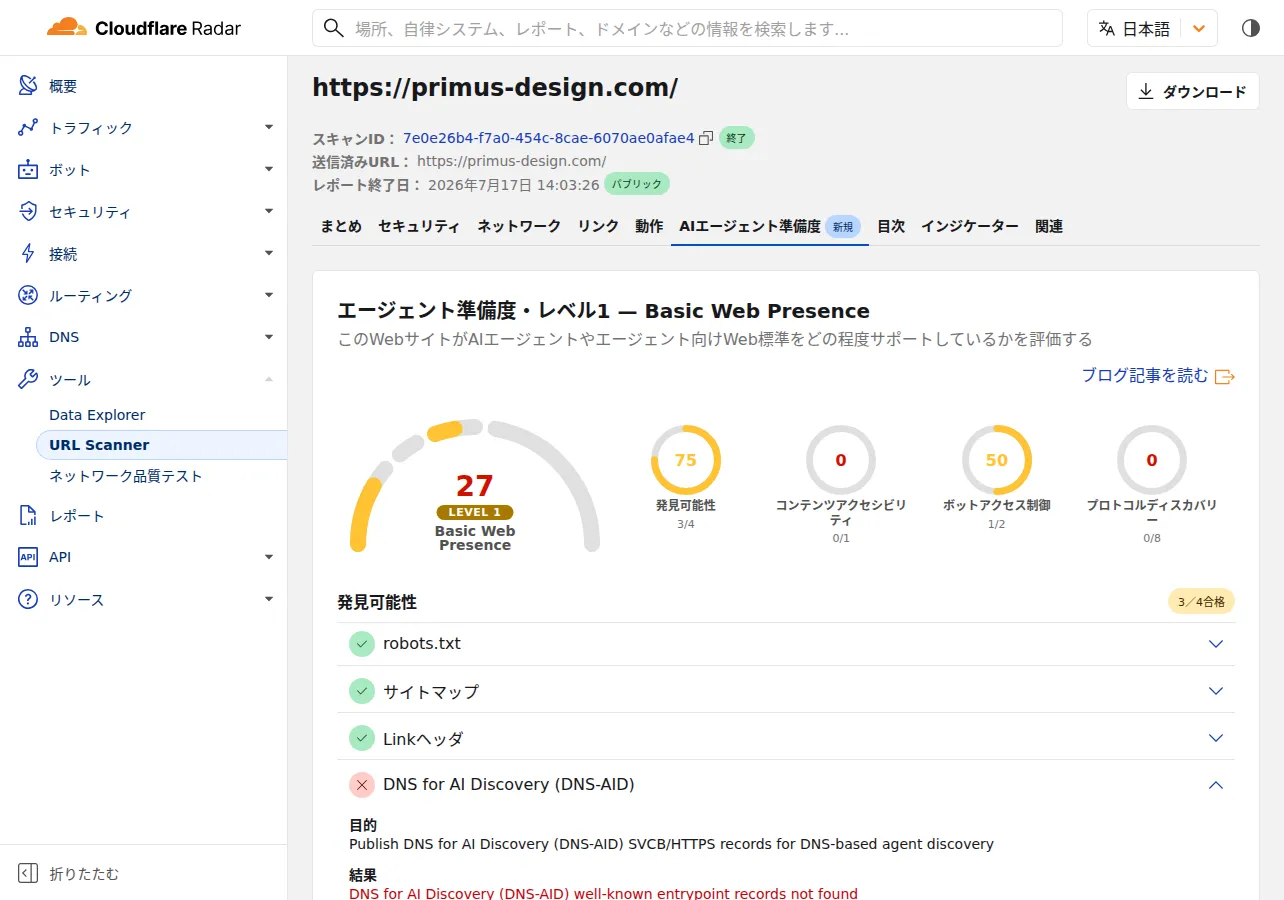This screenshot has height=900, width=1284.
Task: Click the 3/4合格 badge
Action: click(1201, 602)
